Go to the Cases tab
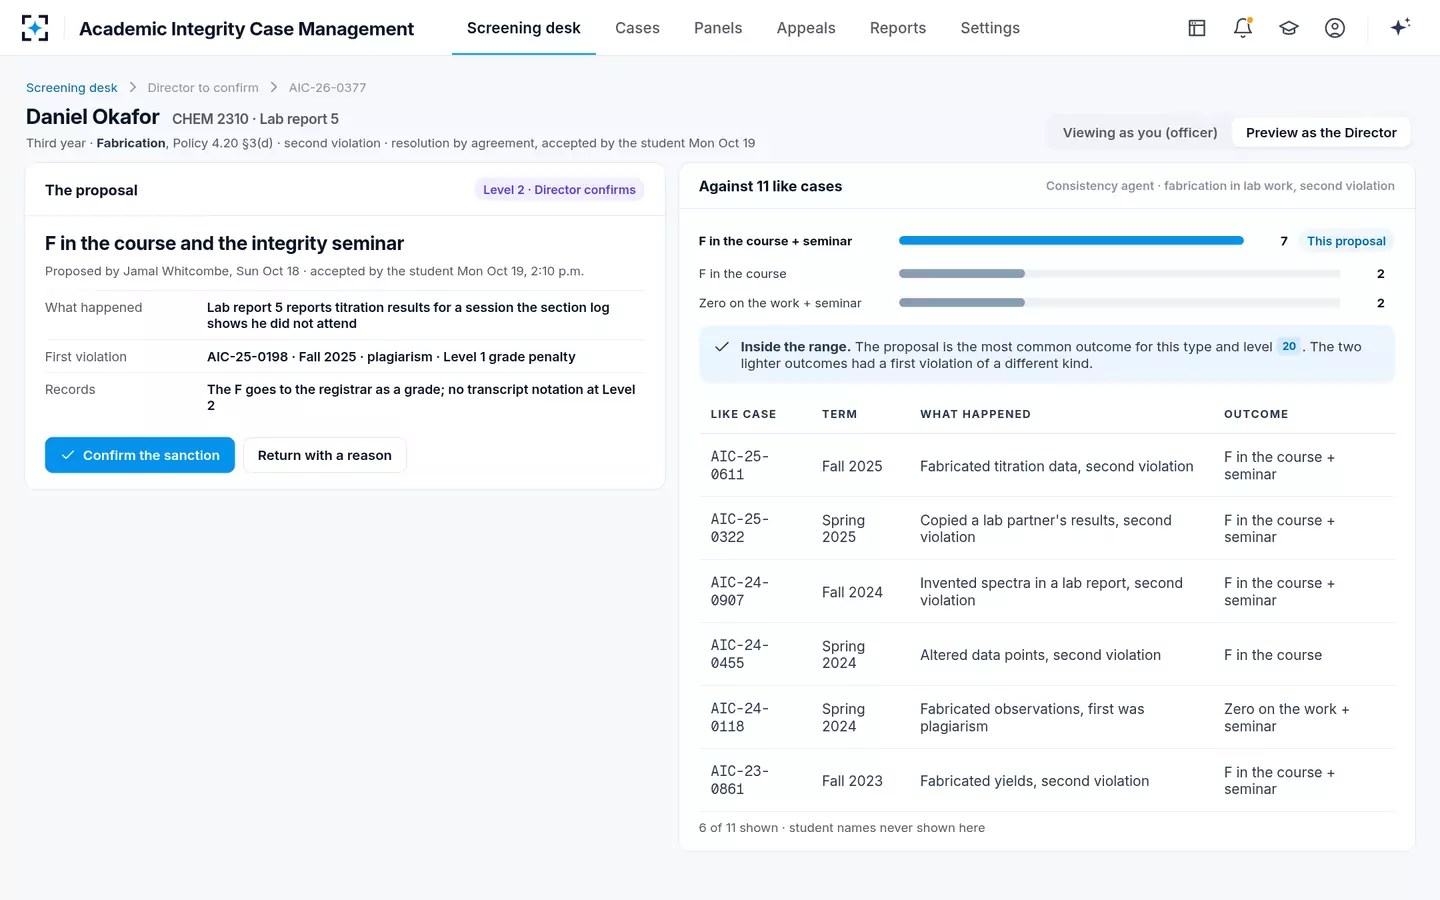Viewport: 1440px width, 900px height. [x=637, y=28]
